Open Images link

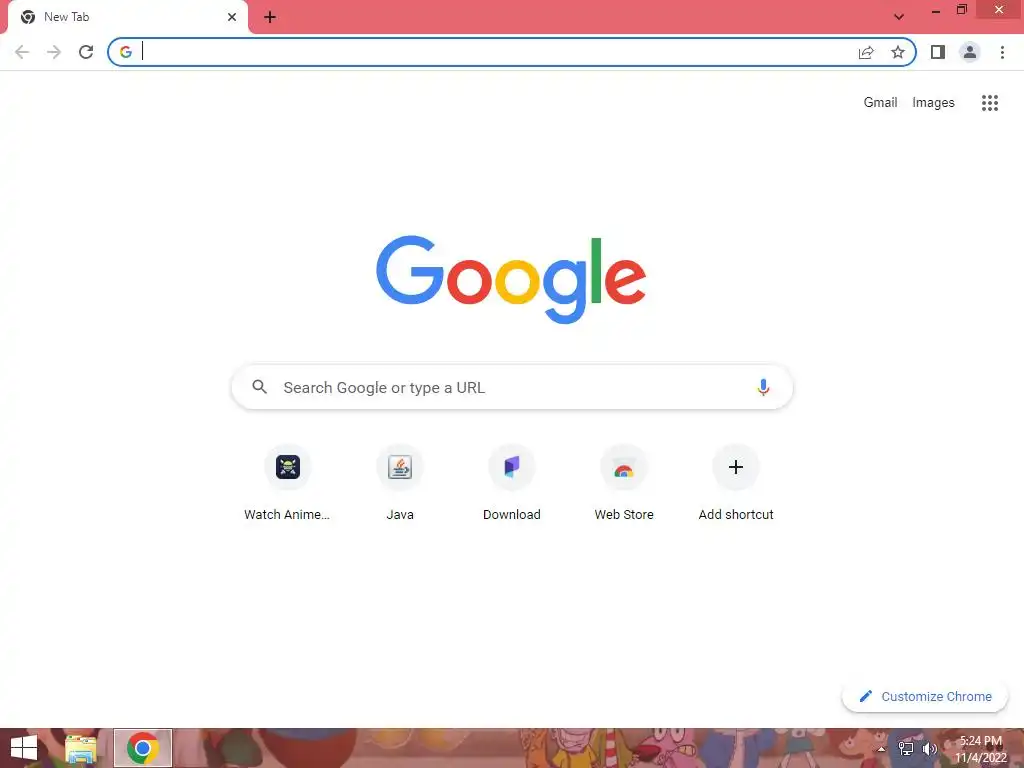[933, 103]
